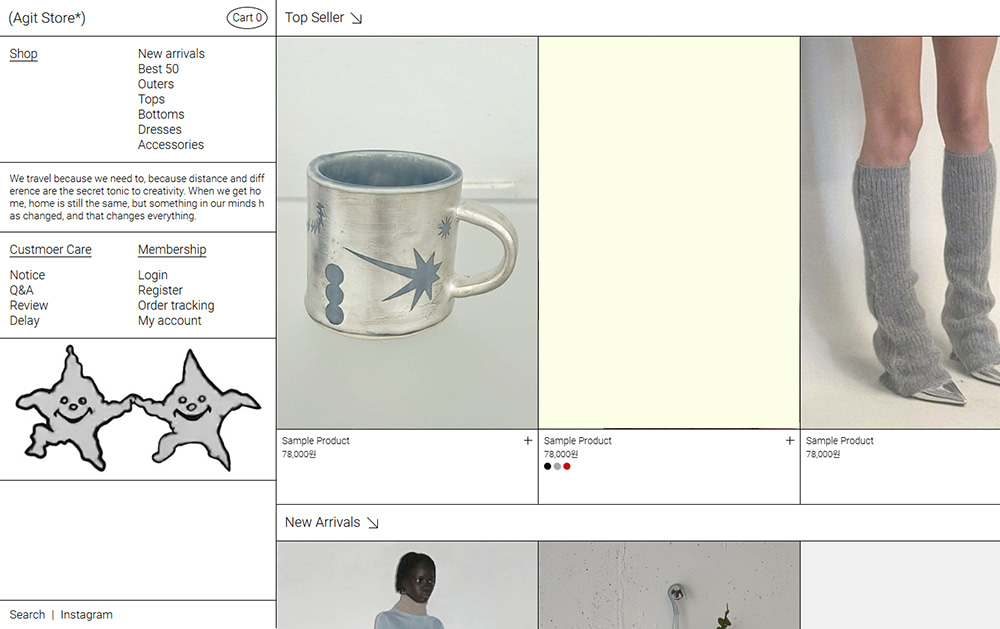This screenshot has width=1000, height=629.
Task: Open the Cart 0 button
Action: pos(247,18)
